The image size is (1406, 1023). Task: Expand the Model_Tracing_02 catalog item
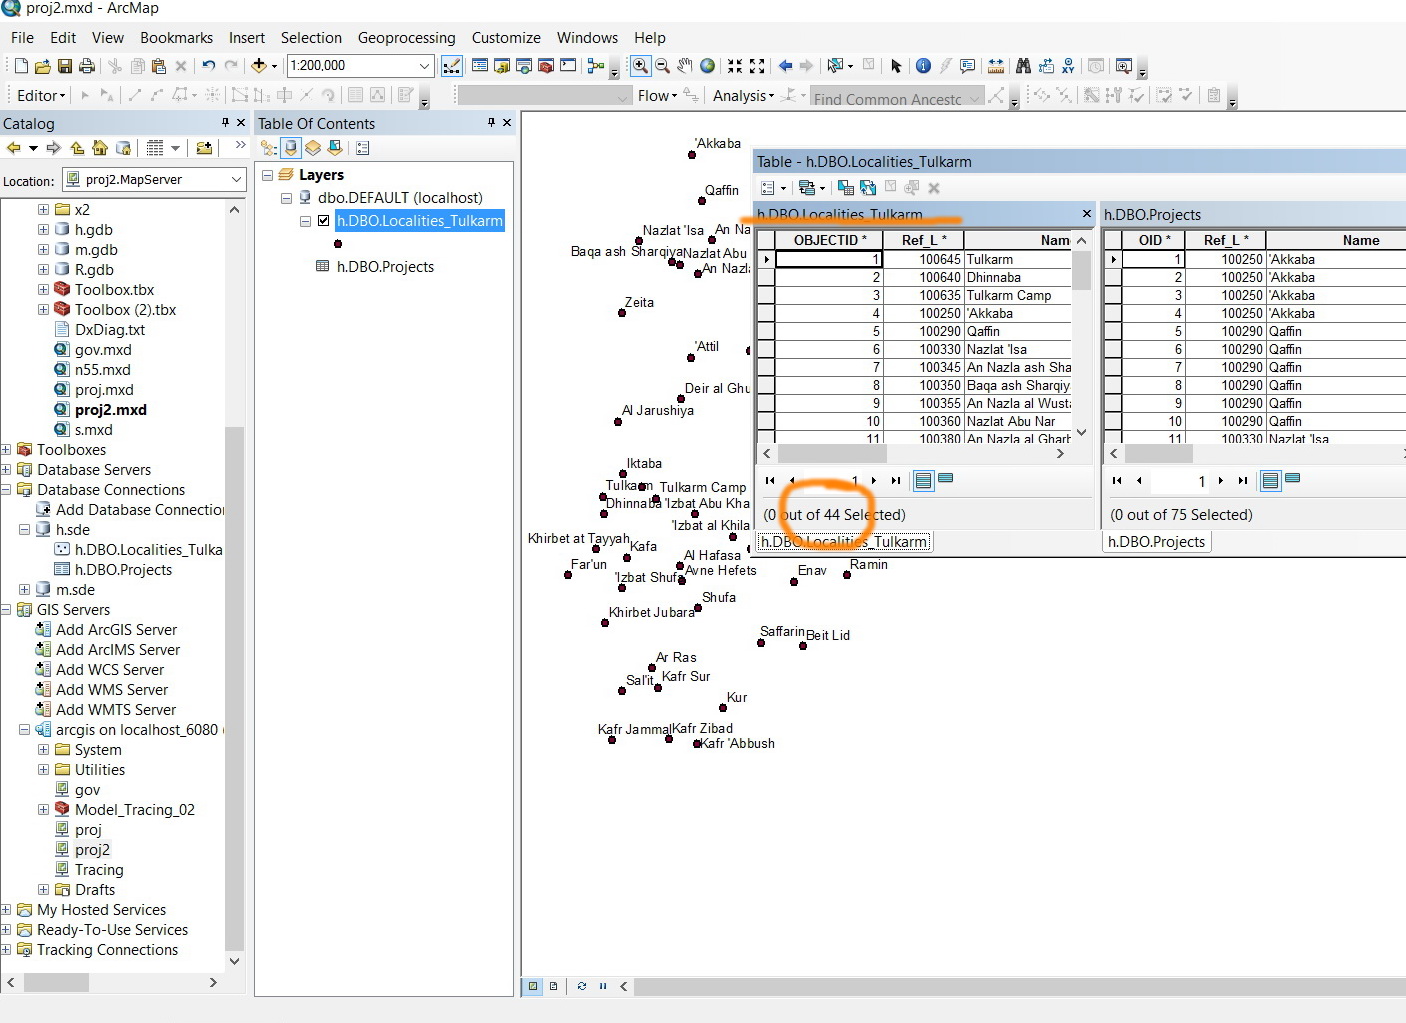(43, 810)
